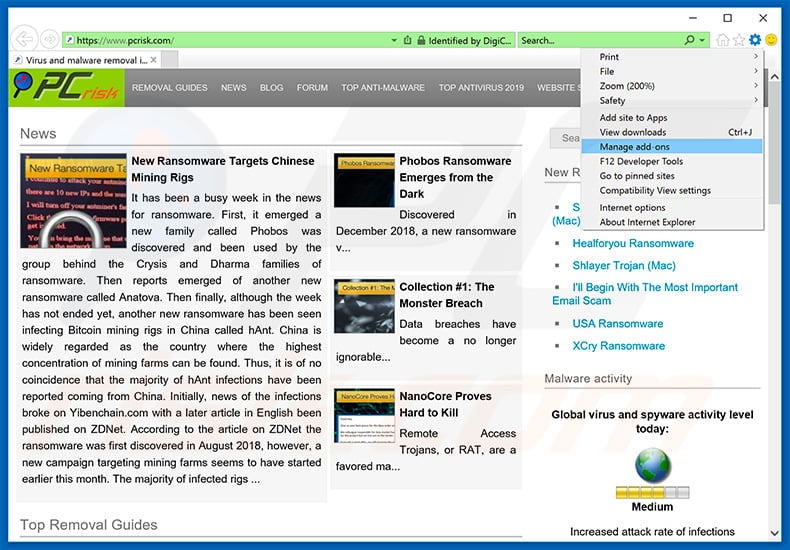Screen dimensions: 790x550
Task: Open a new blank tab
Action: [169, 59]
